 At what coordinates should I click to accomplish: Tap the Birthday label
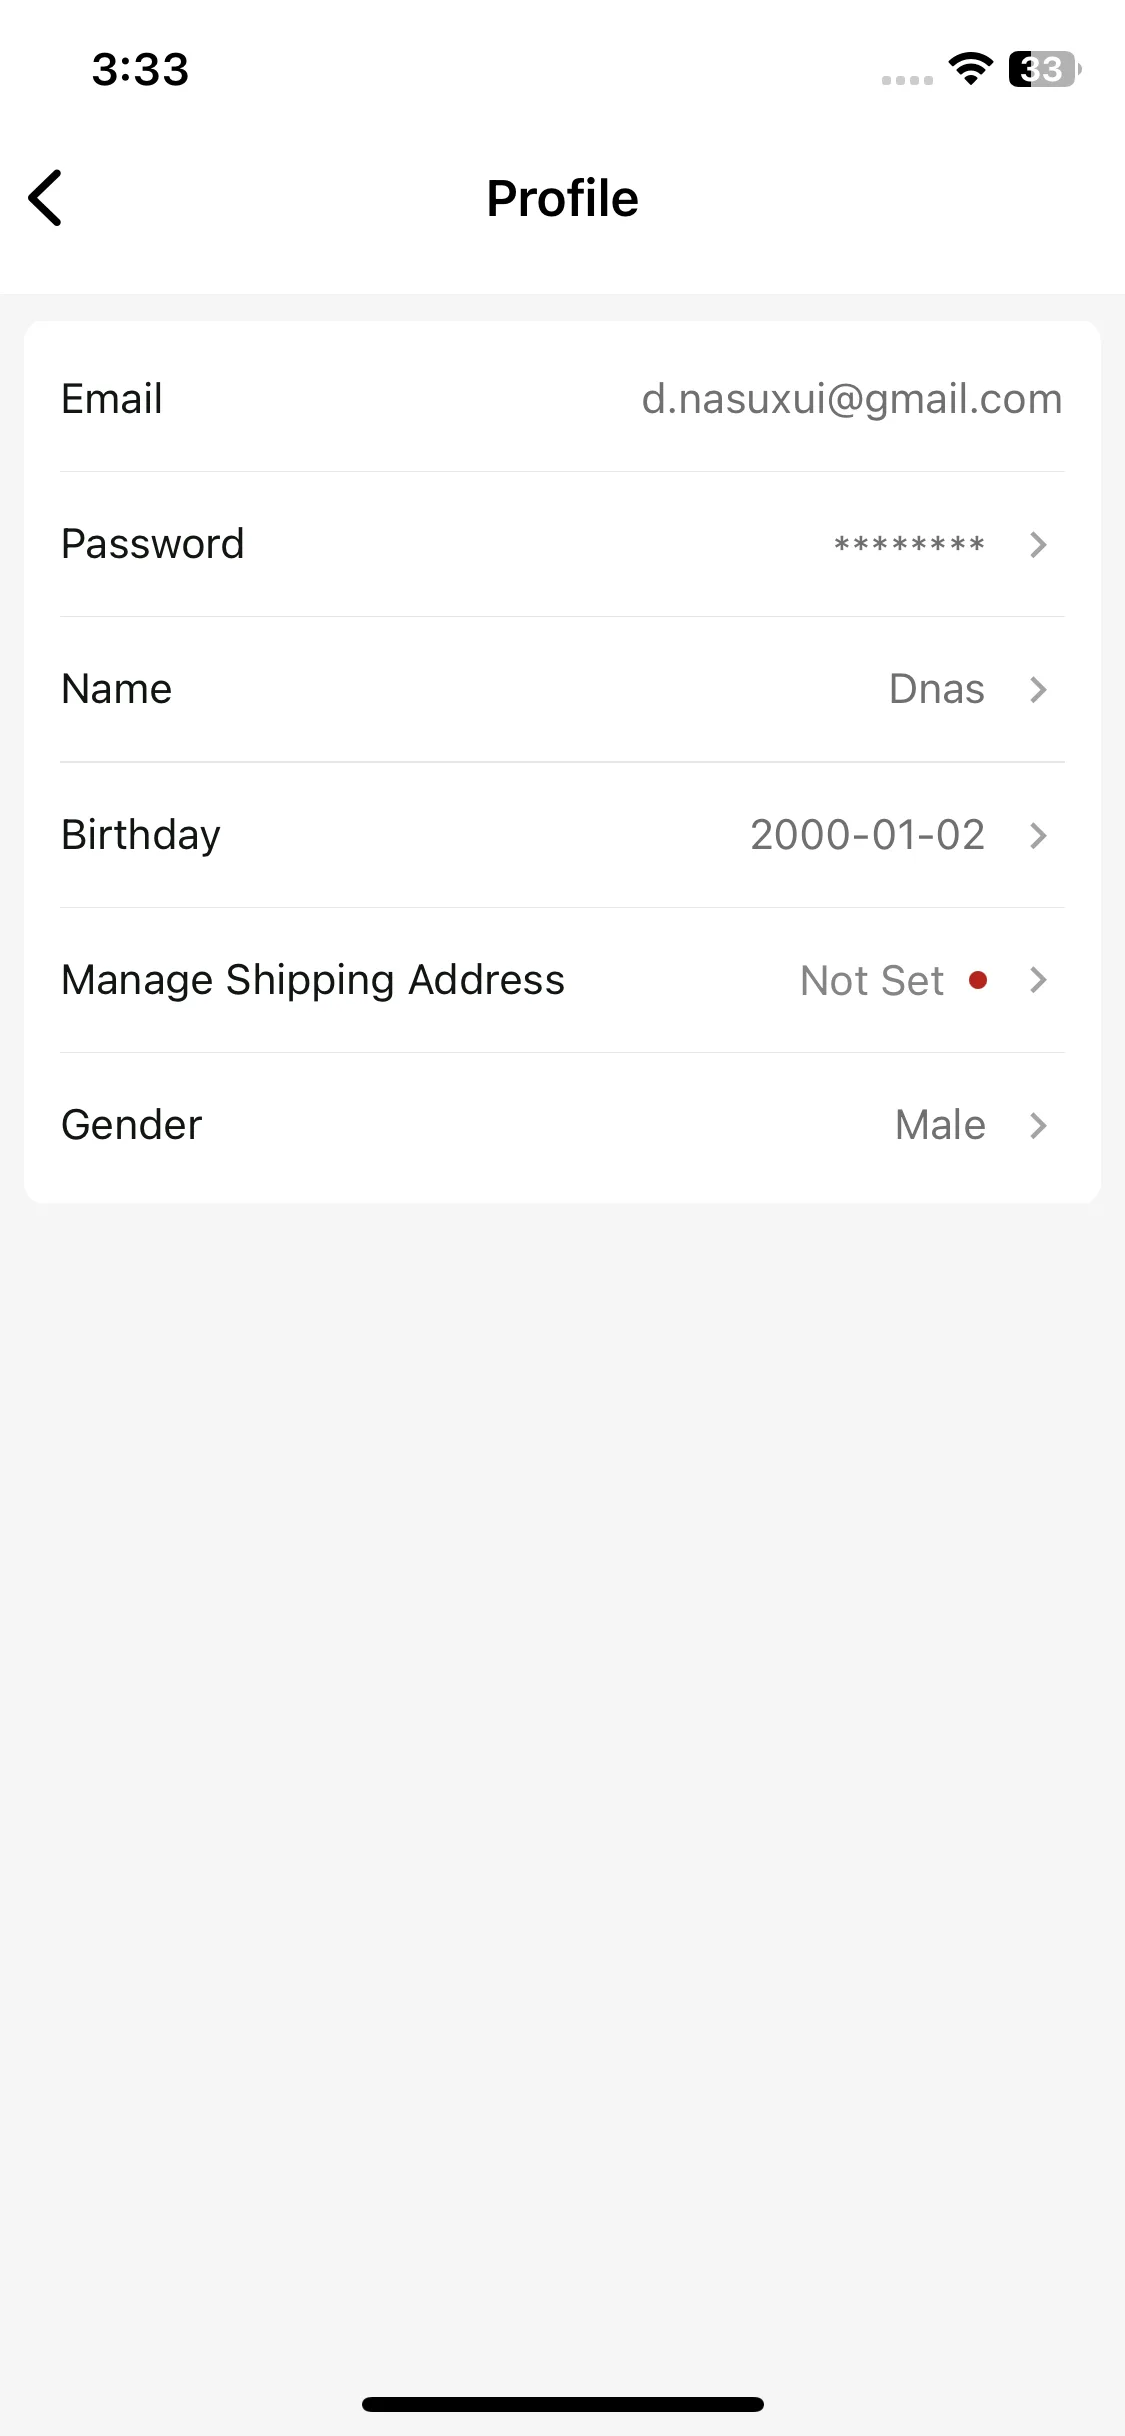point(141,835)
